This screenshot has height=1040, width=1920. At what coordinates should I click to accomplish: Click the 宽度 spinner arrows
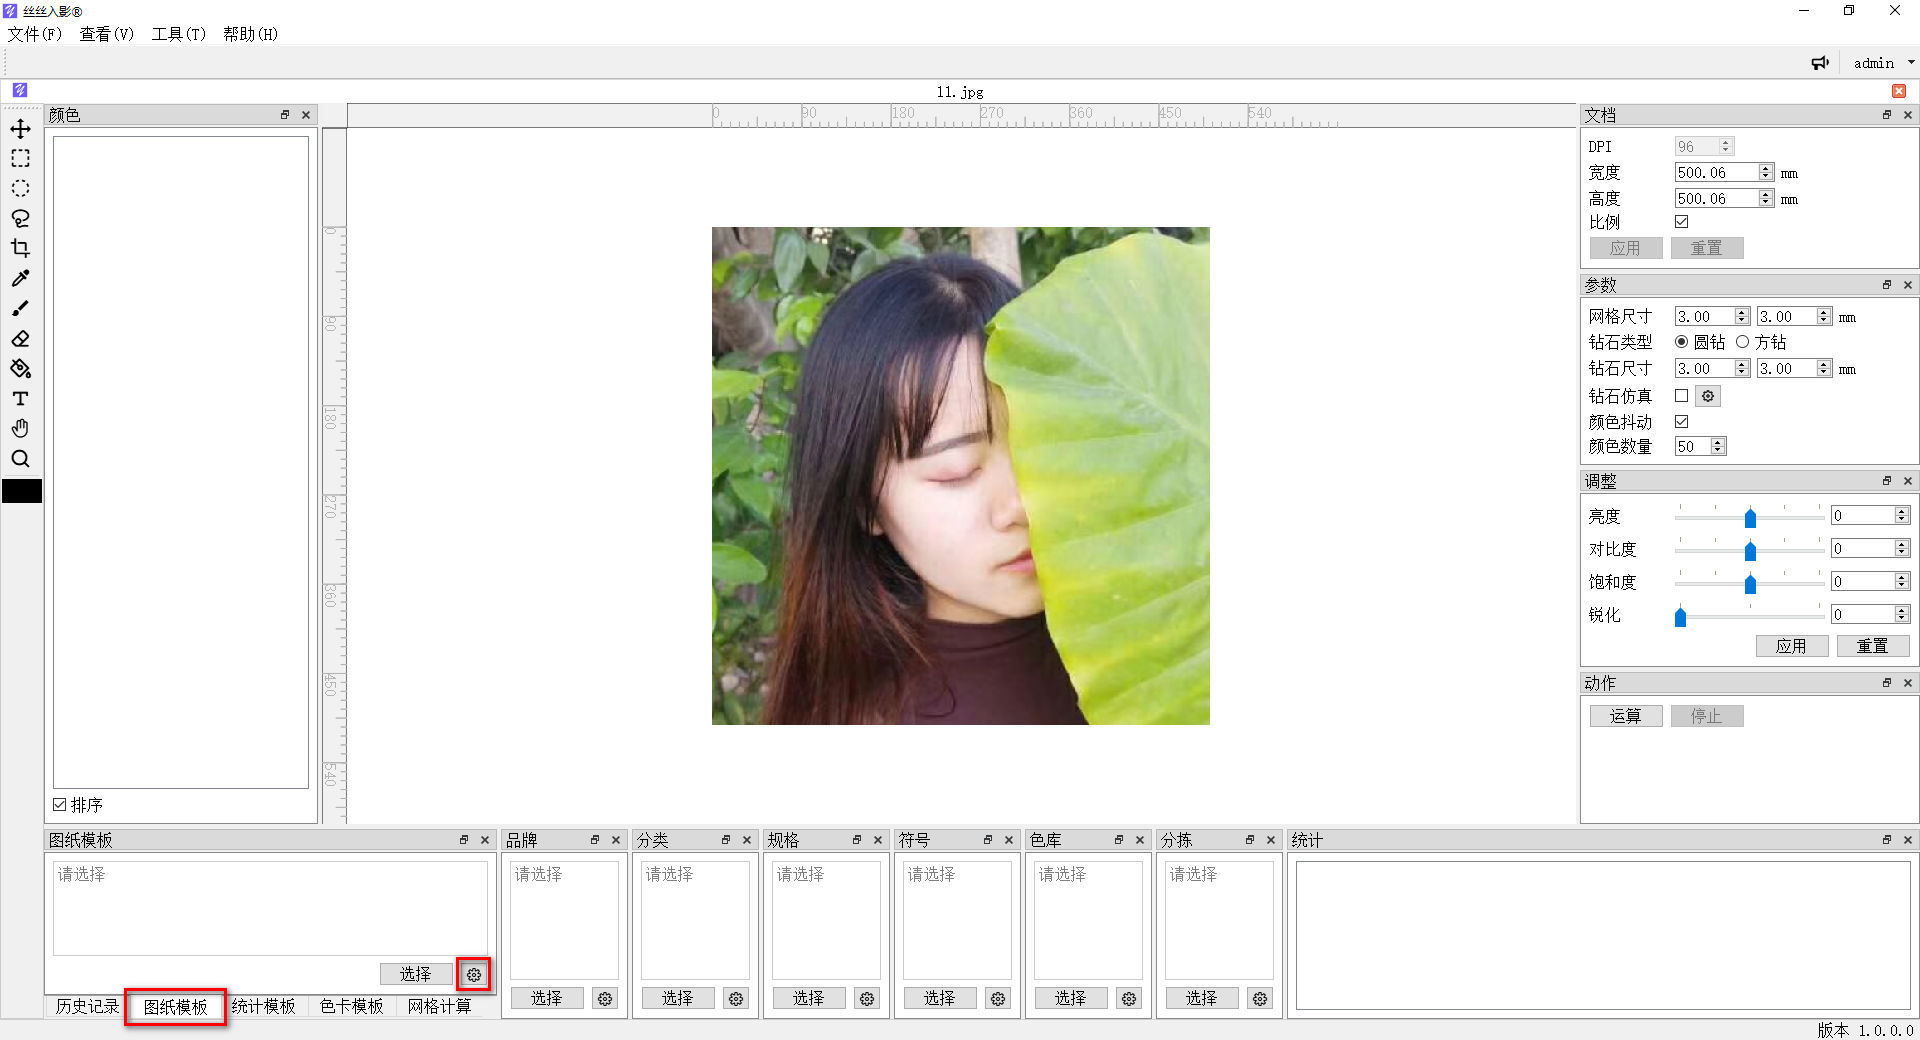pyautogui.click(x=1766, y=173)
